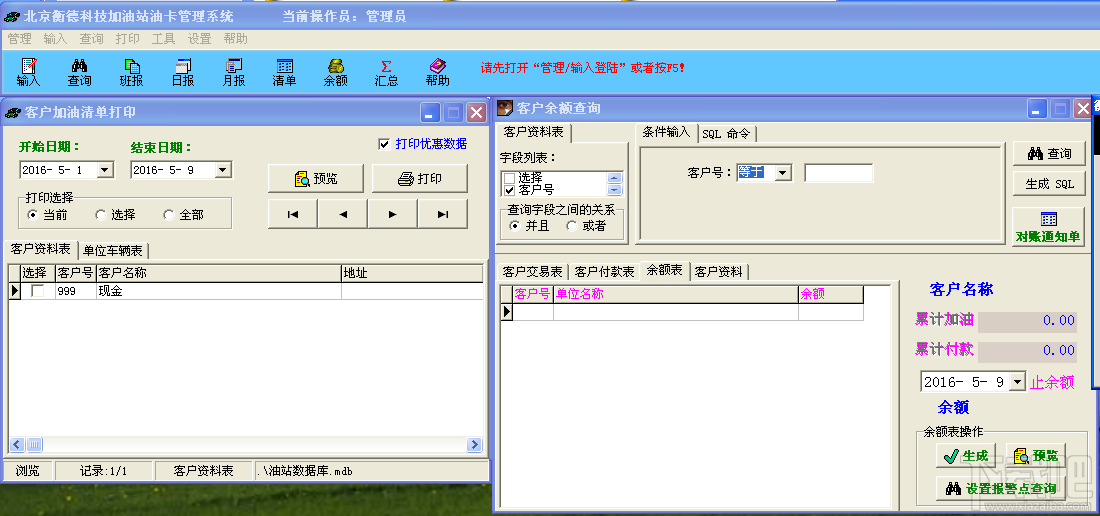Switch to the 客户付款表 tab
Viewport: 1100px width, 516px height.
pyautogui.click(x=604, y=271)
